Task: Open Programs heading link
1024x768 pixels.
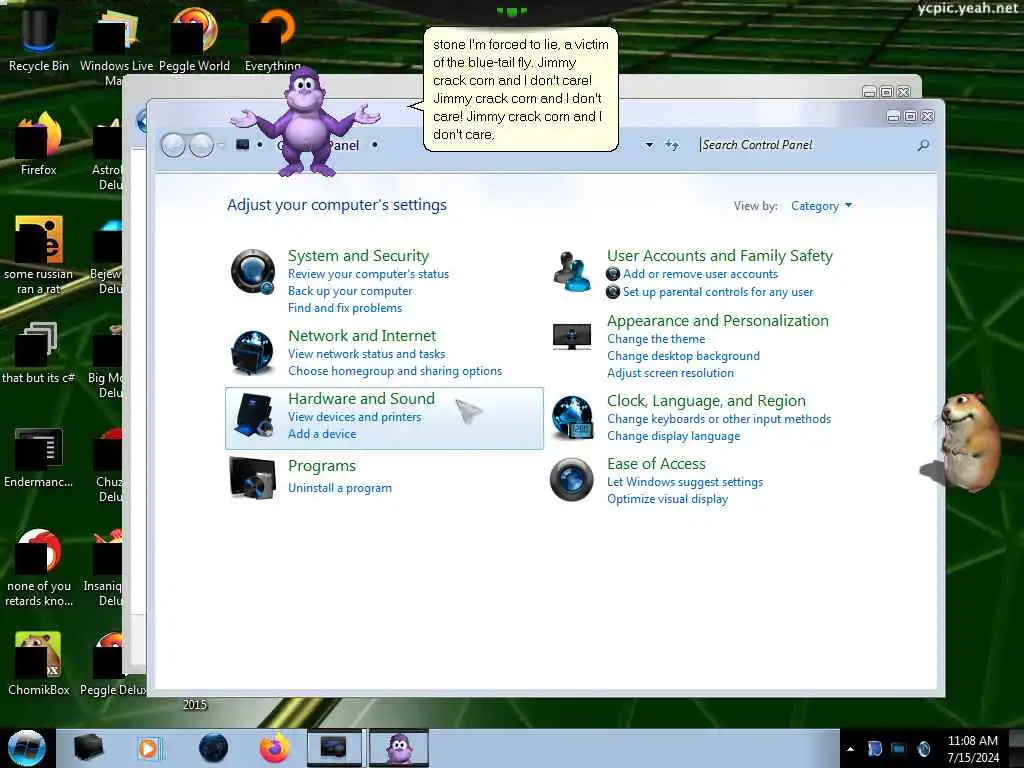Action: coord(322,466)
